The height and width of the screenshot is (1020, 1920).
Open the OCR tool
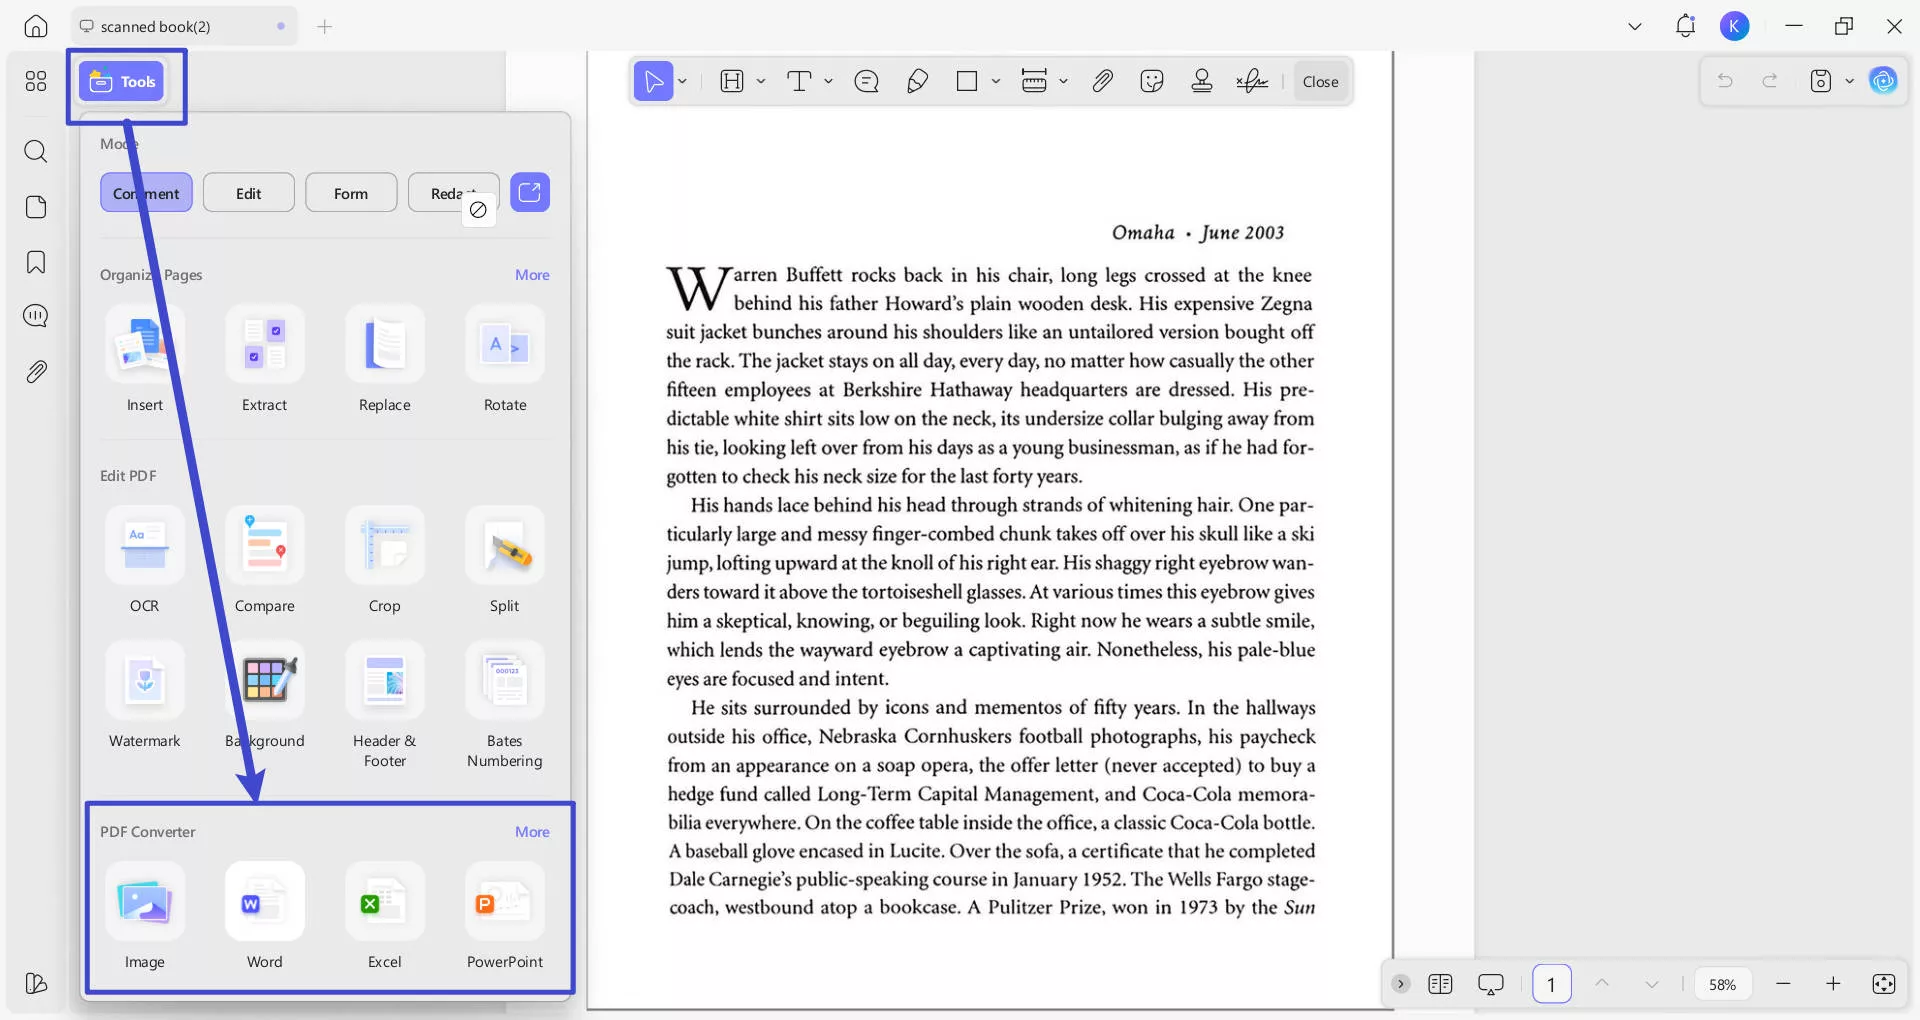144,546
